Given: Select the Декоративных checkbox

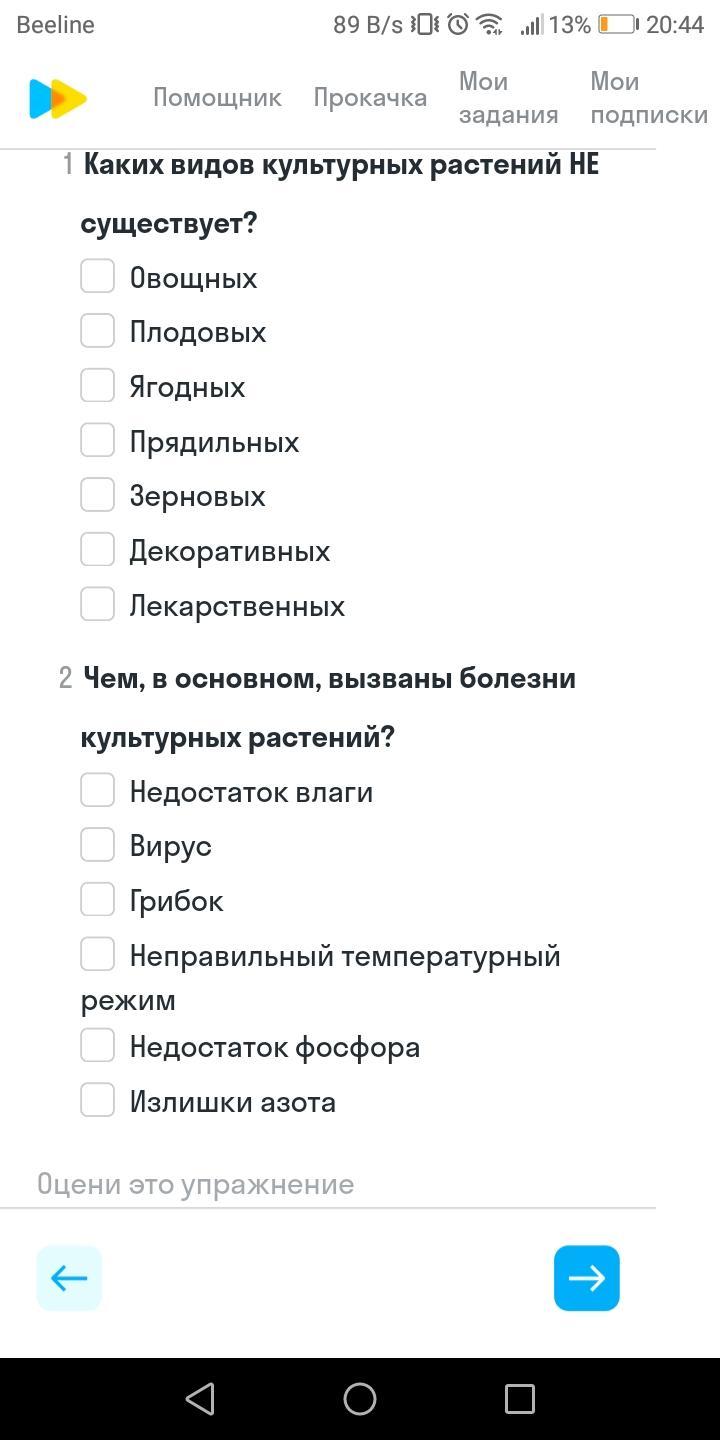Looking at the screenshot, I should (x=98, y=549).
